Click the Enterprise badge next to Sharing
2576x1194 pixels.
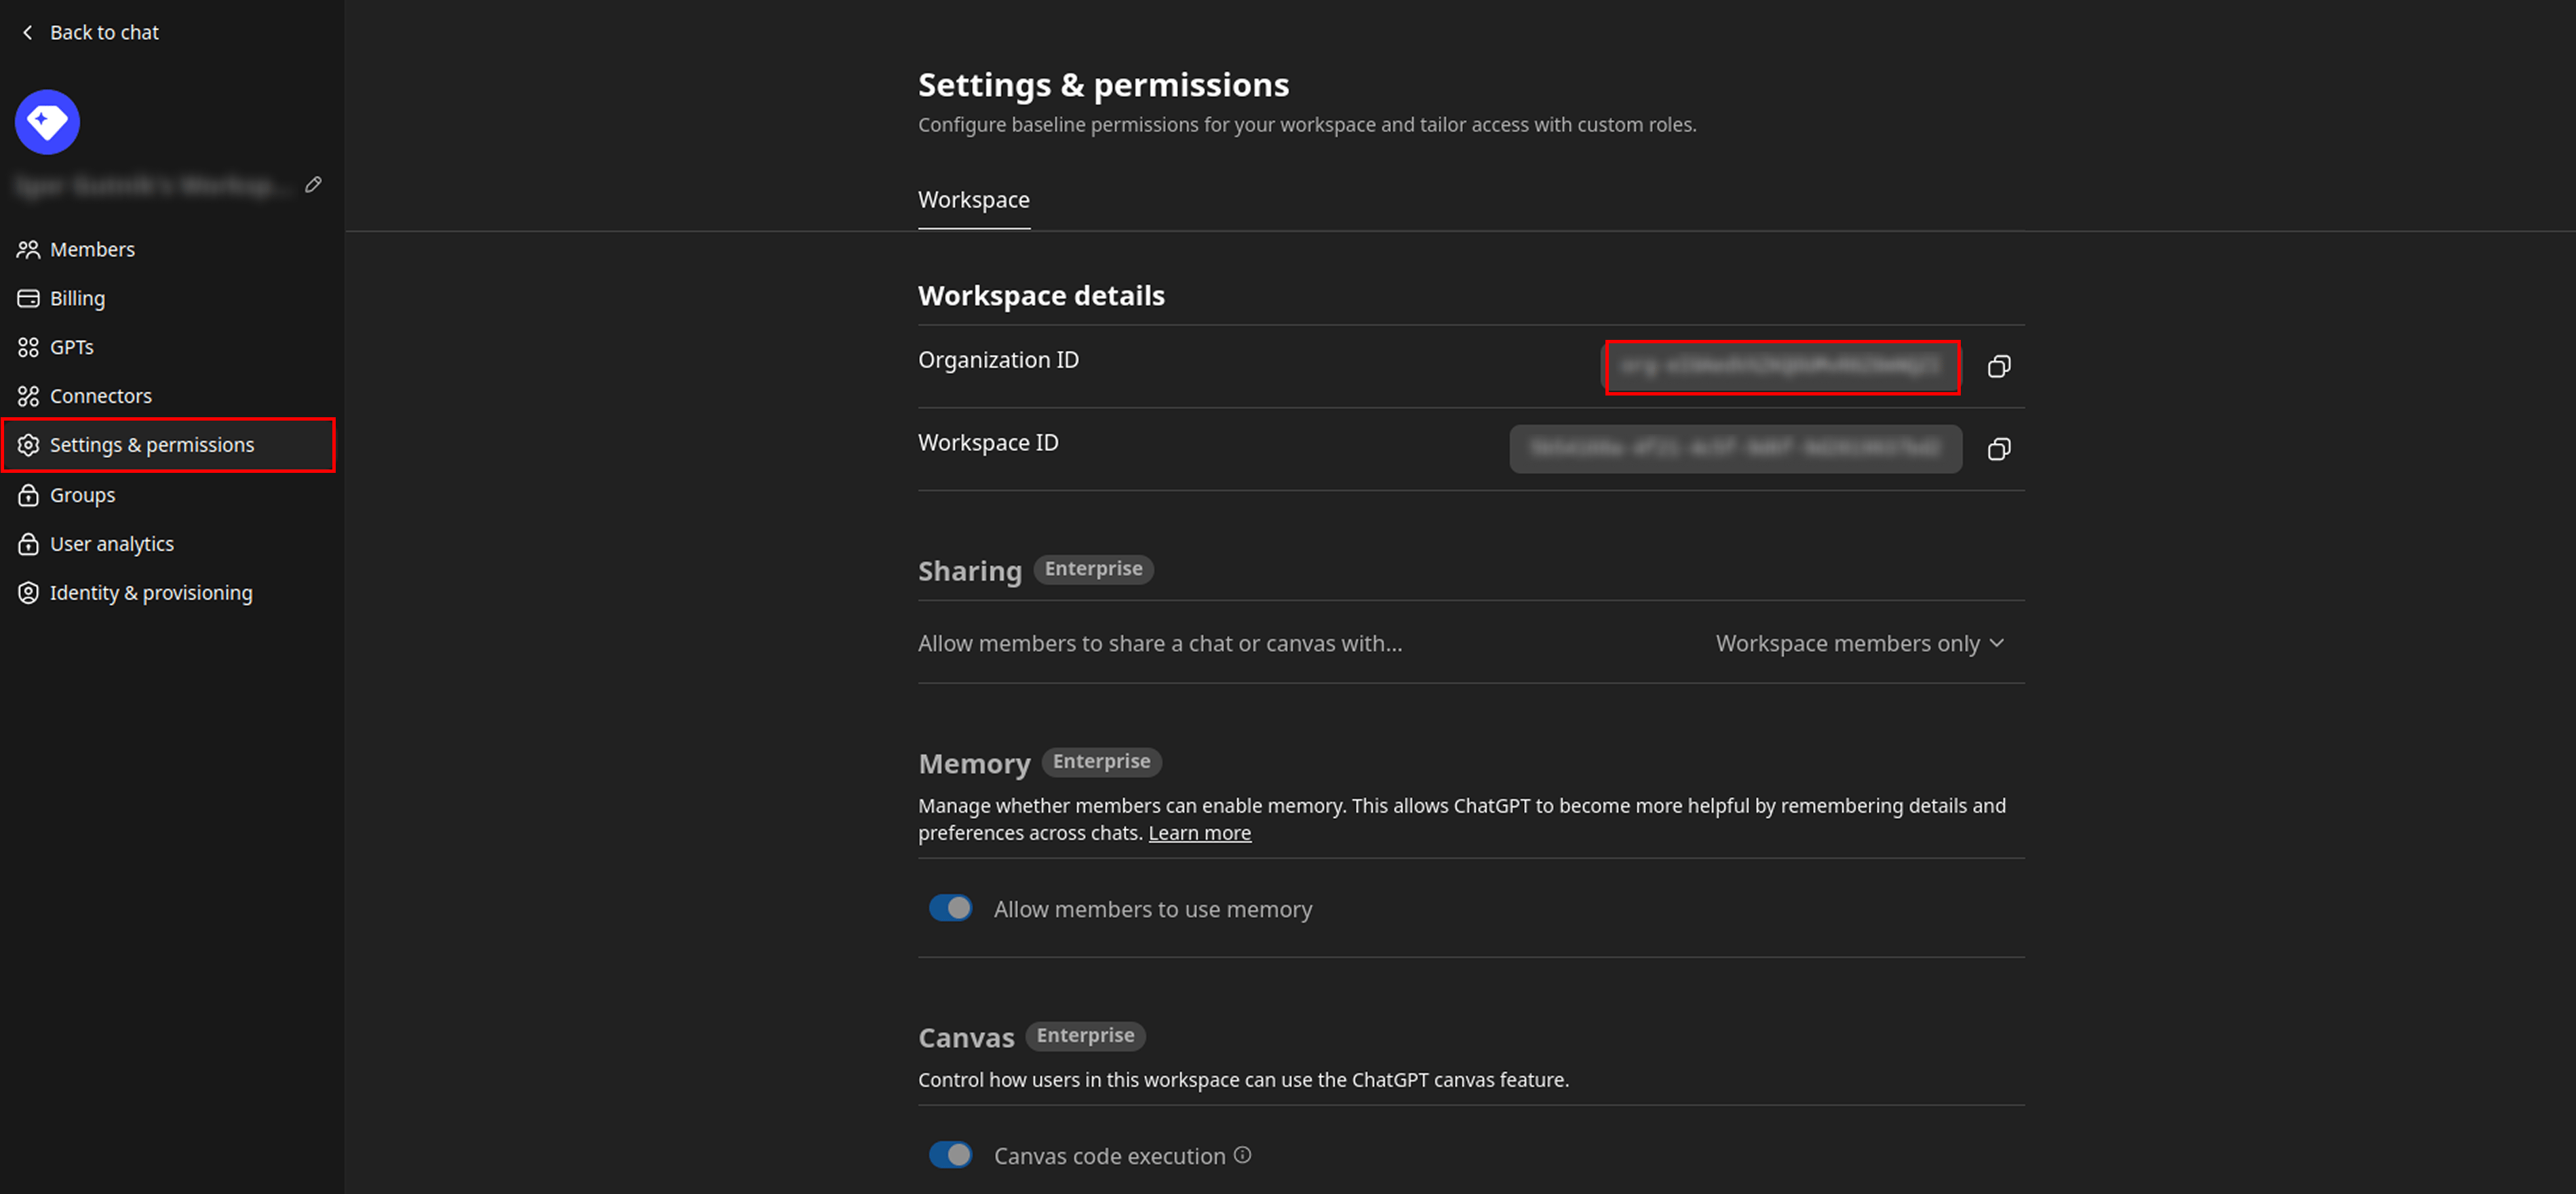[1093, 569]
